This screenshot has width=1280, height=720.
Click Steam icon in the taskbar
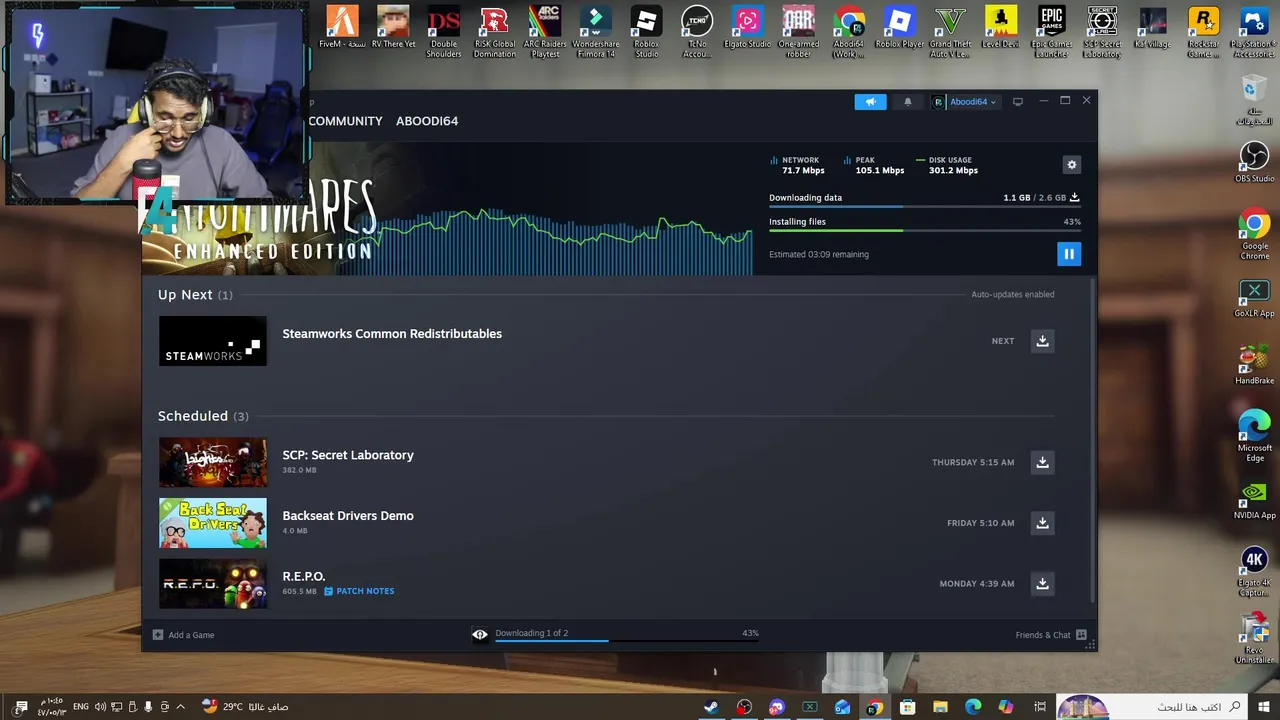tap(711, 707)
